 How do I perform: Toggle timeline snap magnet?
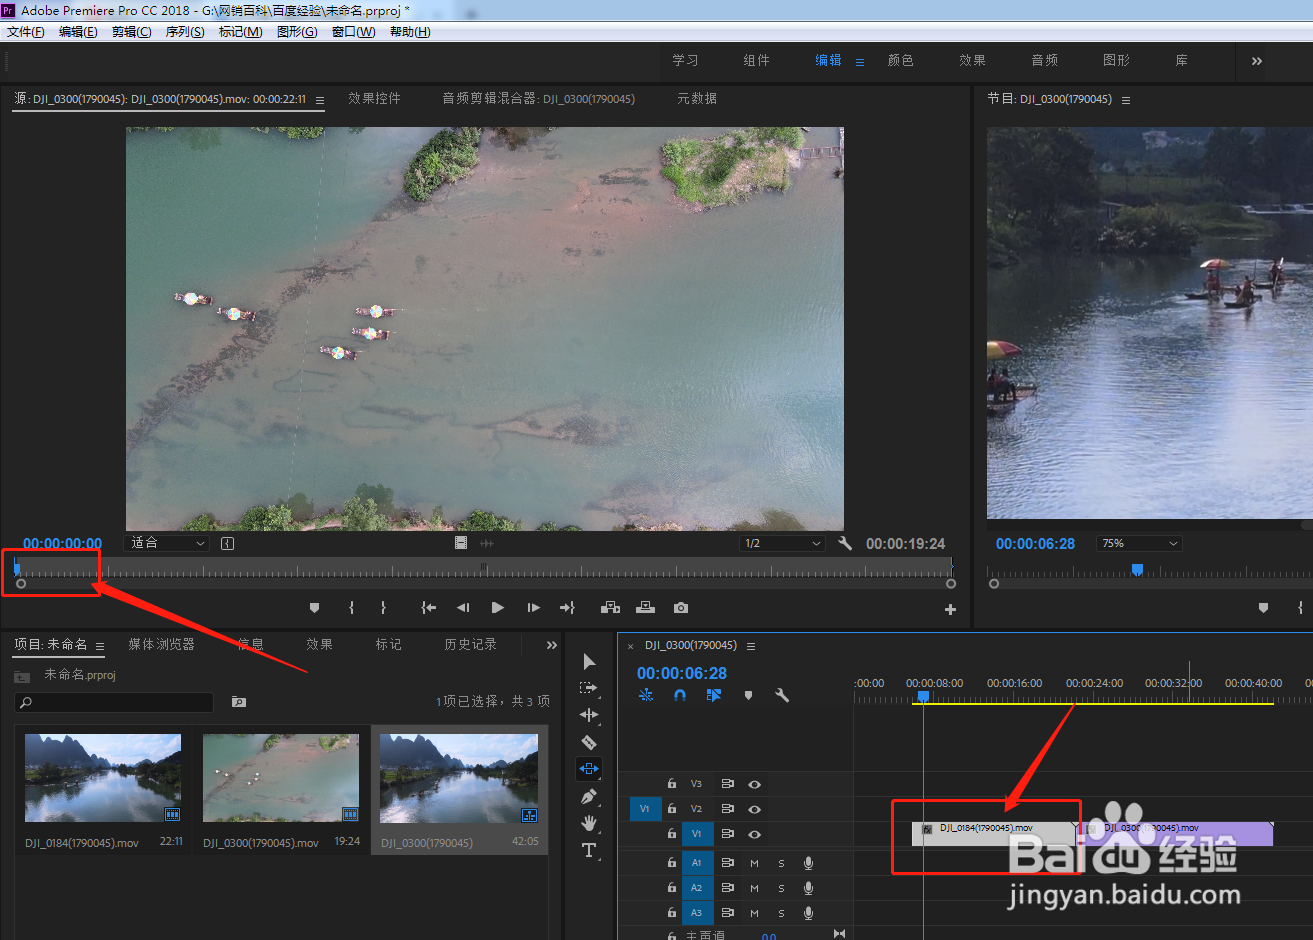point(680,695)
